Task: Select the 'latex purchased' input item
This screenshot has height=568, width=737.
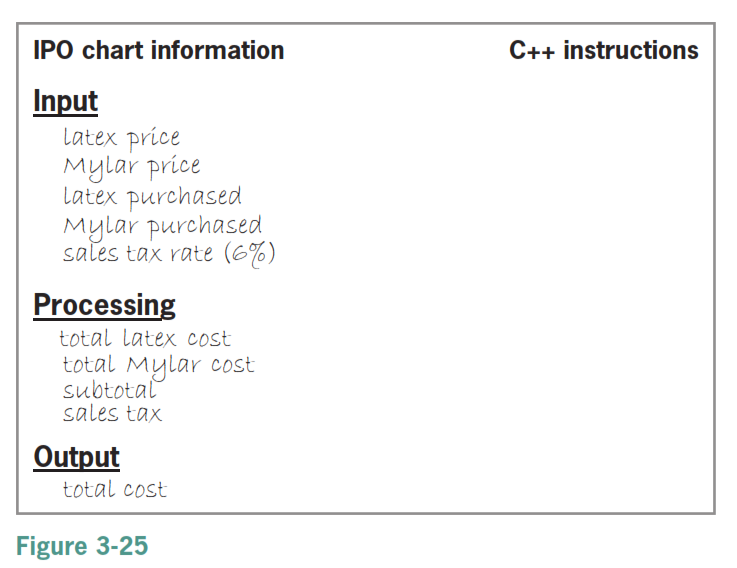Action: (x=153, y=197)
